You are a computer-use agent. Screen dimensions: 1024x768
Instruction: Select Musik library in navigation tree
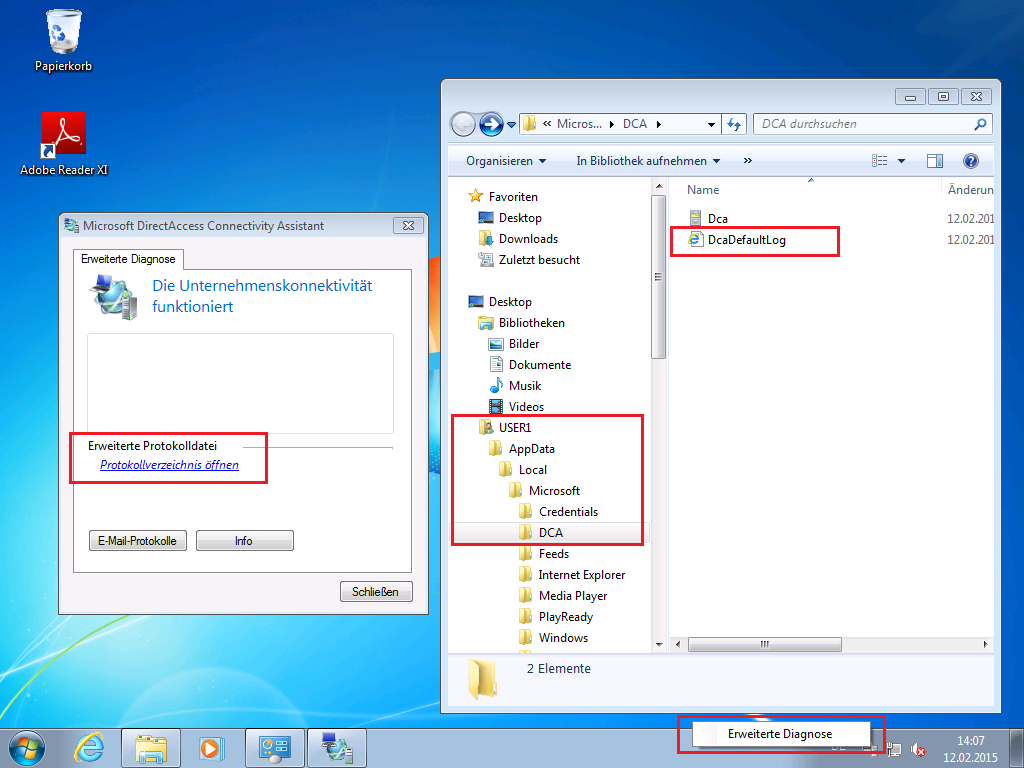pyautogui.click(x=515, y=385)
